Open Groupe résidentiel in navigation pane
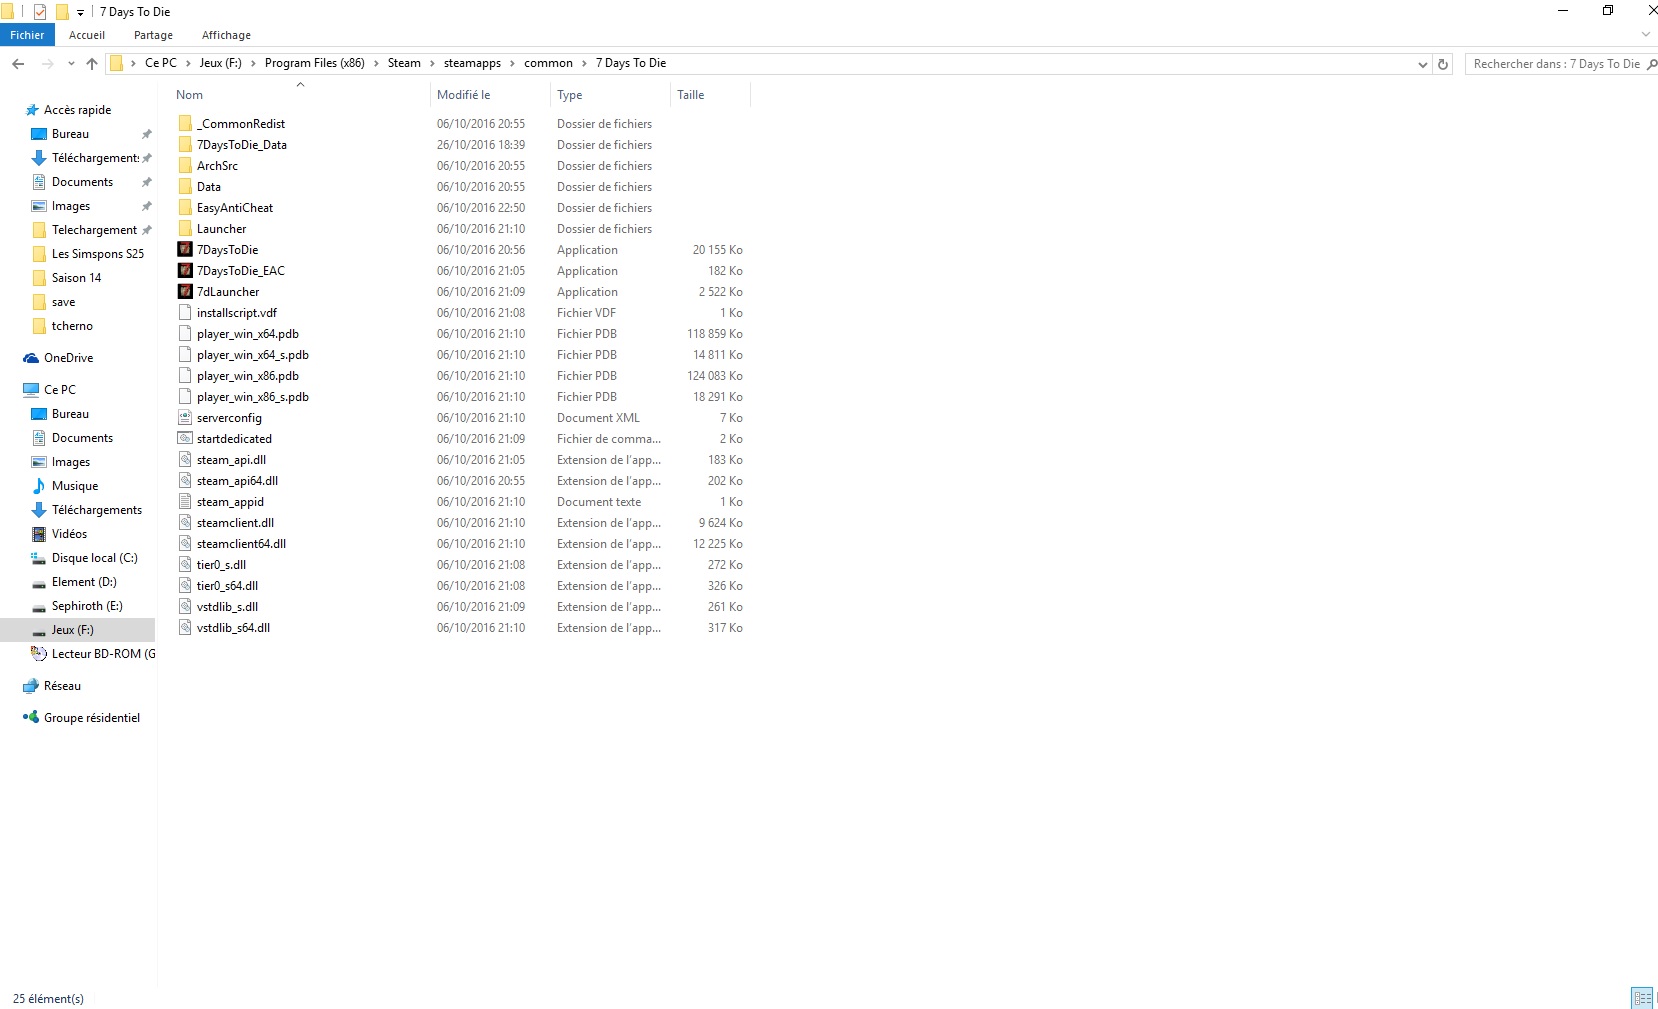The width and height of the screenshot is (1658, 1009). (91, 718)
